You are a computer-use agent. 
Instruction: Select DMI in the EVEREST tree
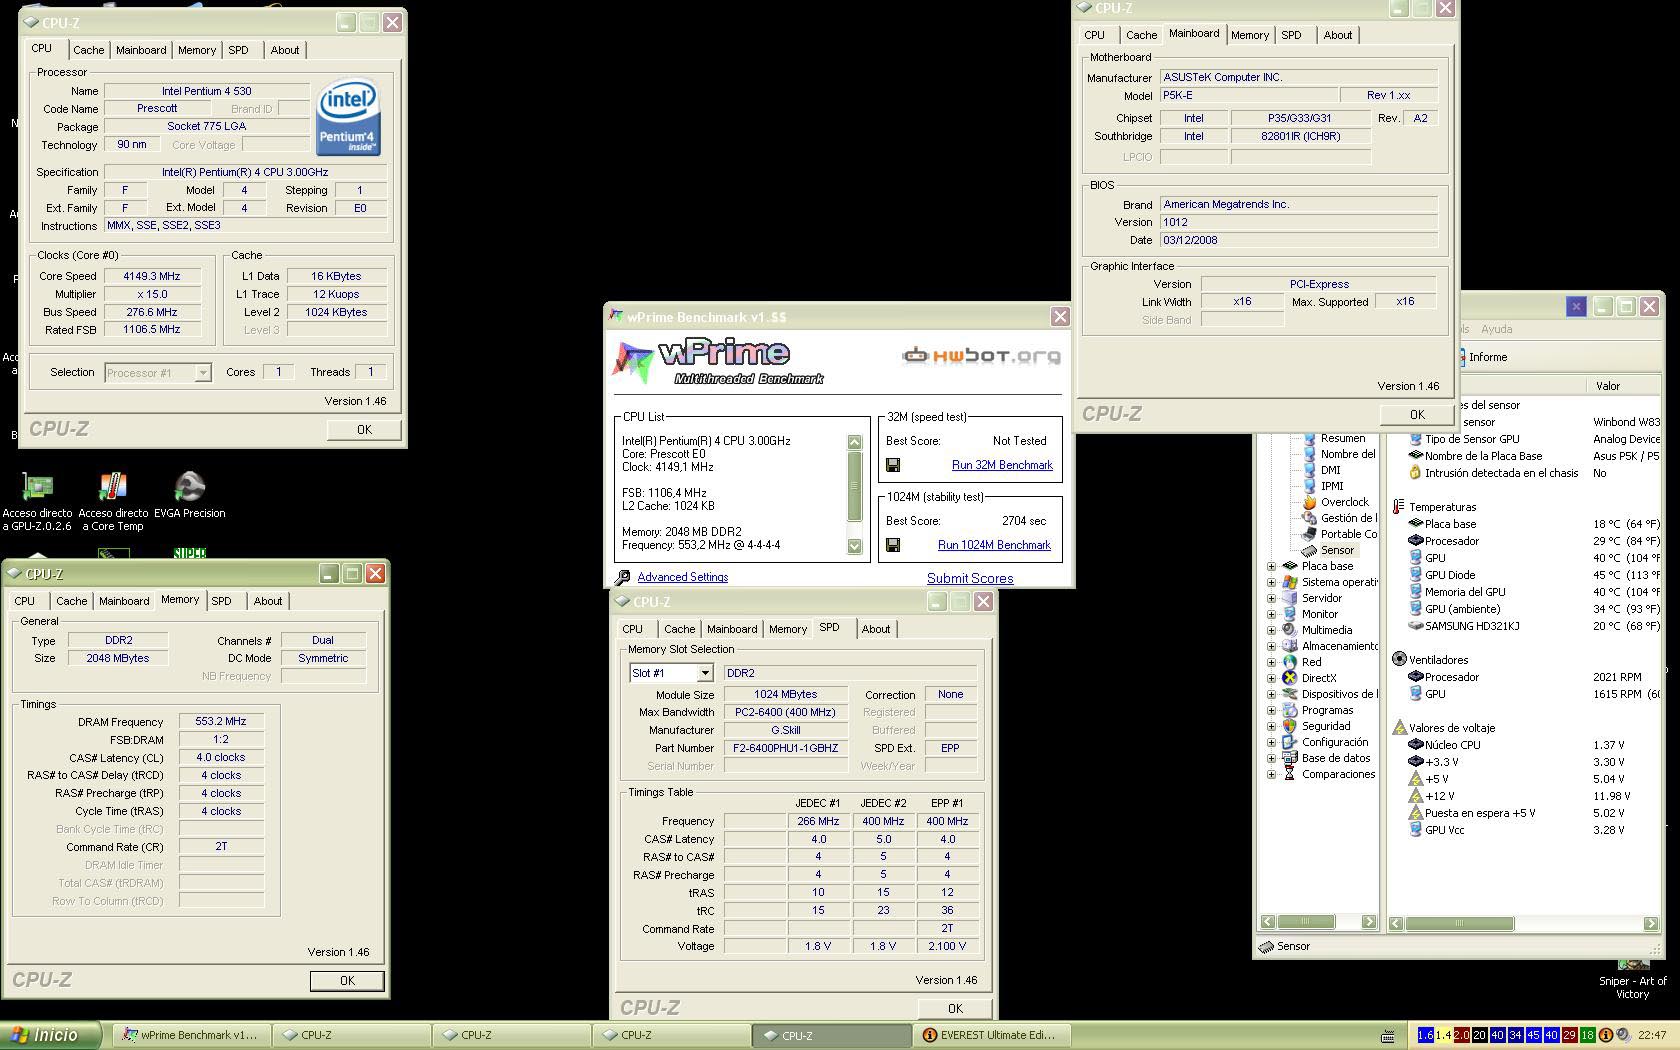point(1330,470)
